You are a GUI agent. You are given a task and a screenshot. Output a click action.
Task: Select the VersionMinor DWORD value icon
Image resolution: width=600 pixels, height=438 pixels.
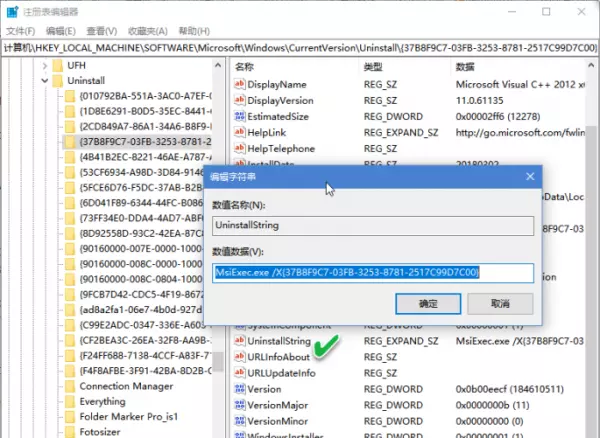pos(240,421)
